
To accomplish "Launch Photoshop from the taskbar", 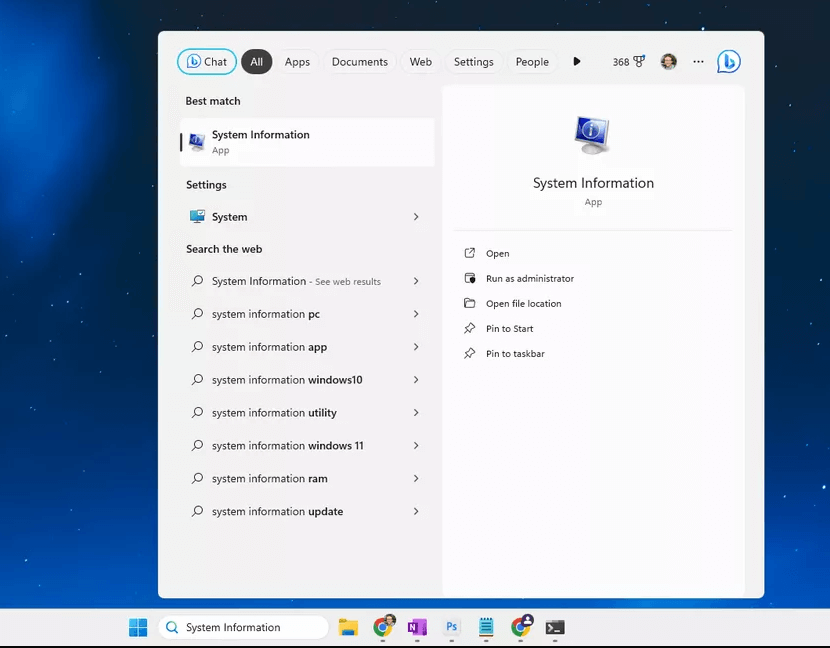I will (452, 627).
